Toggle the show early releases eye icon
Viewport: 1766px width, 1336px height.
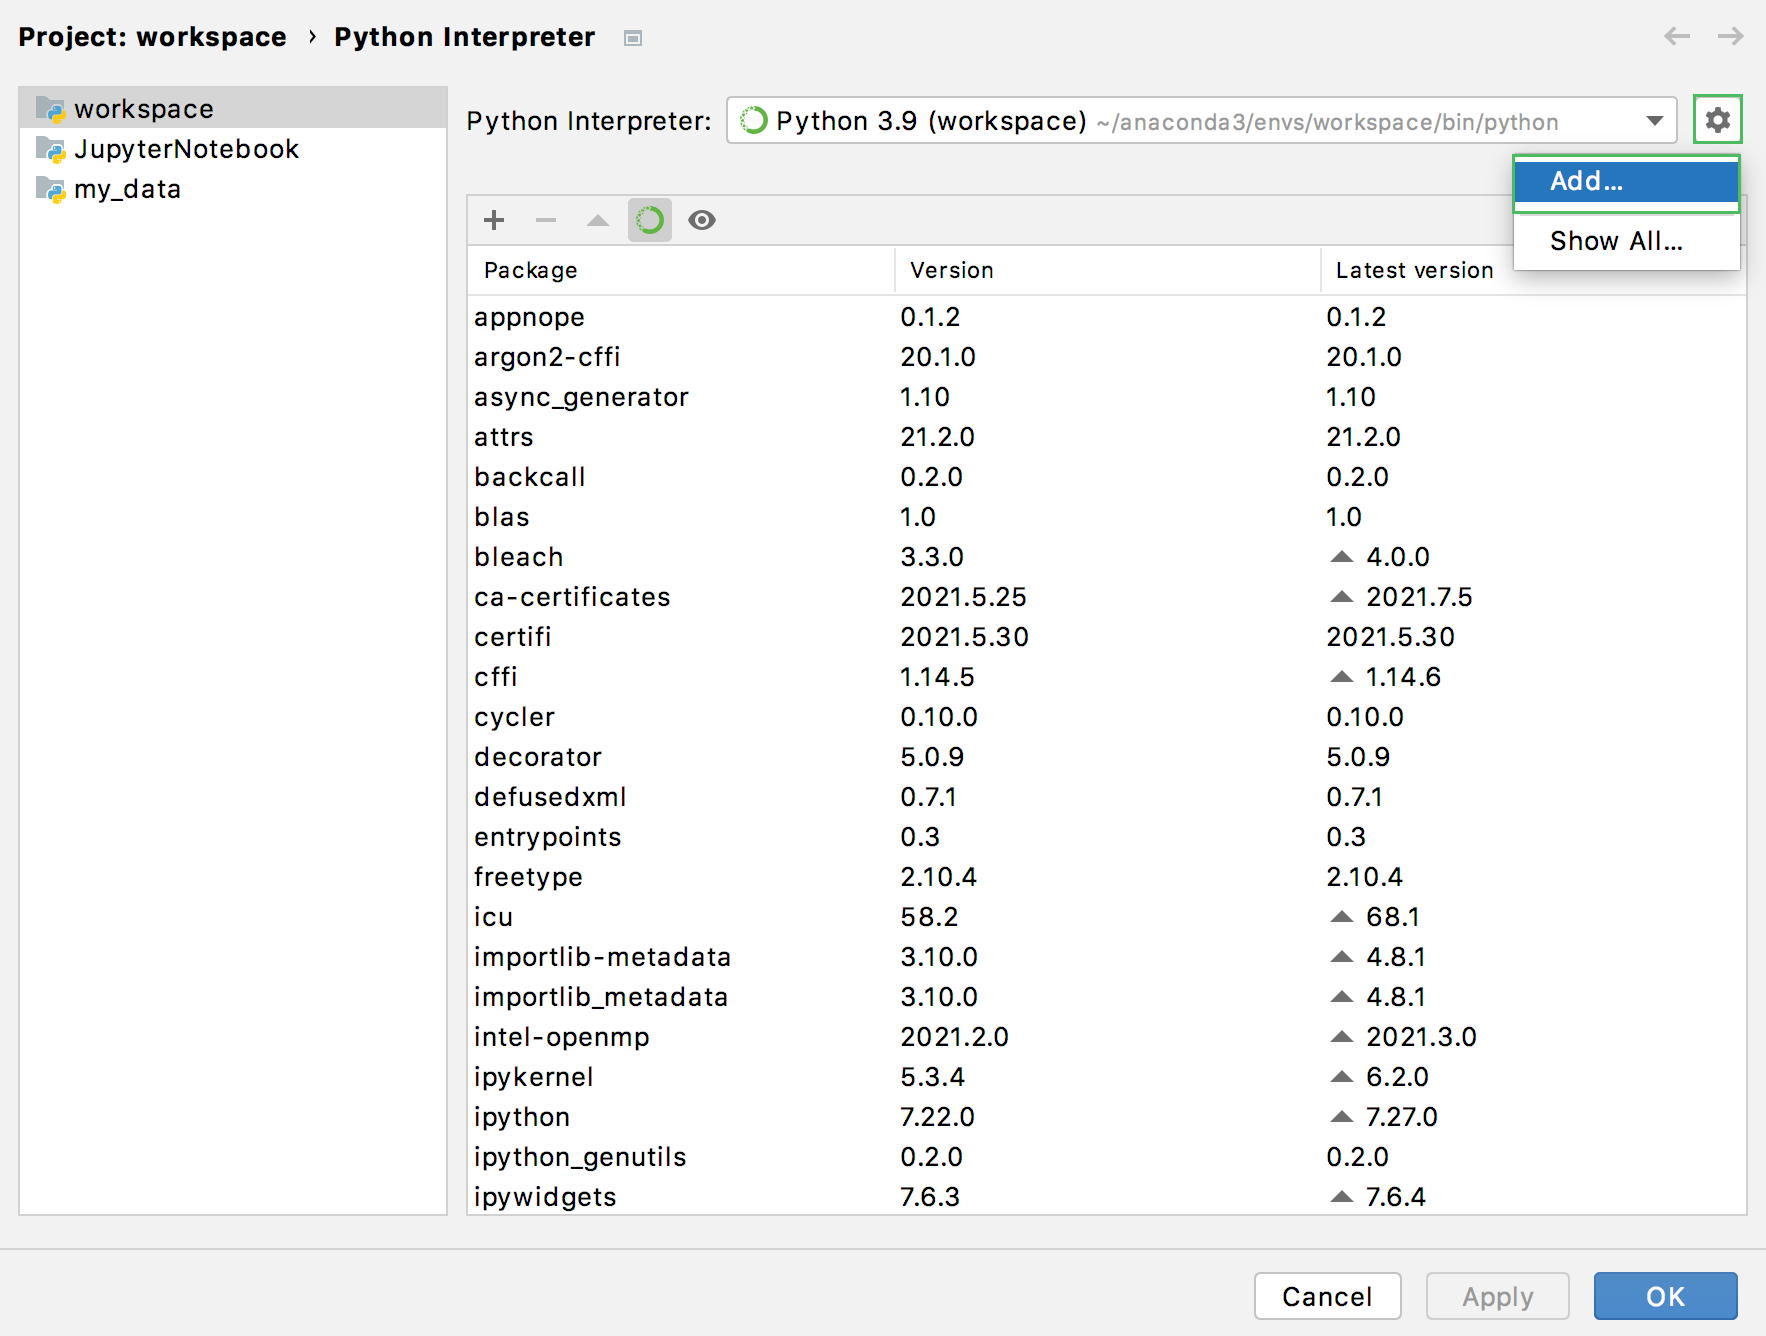pyautogui.click(x=702, y=220)
